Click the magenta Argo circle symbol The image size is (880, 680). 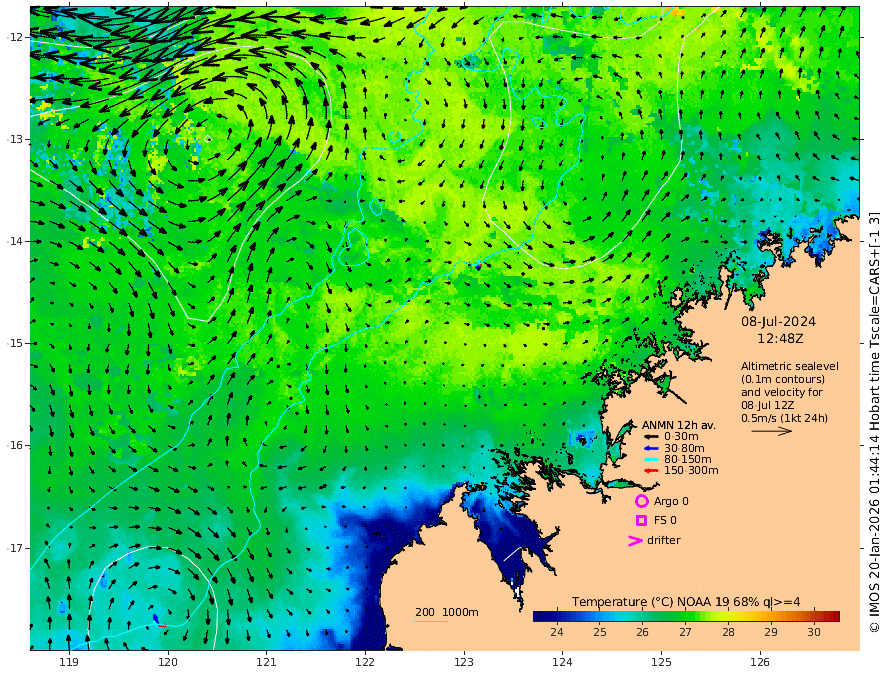coord(641,501)
